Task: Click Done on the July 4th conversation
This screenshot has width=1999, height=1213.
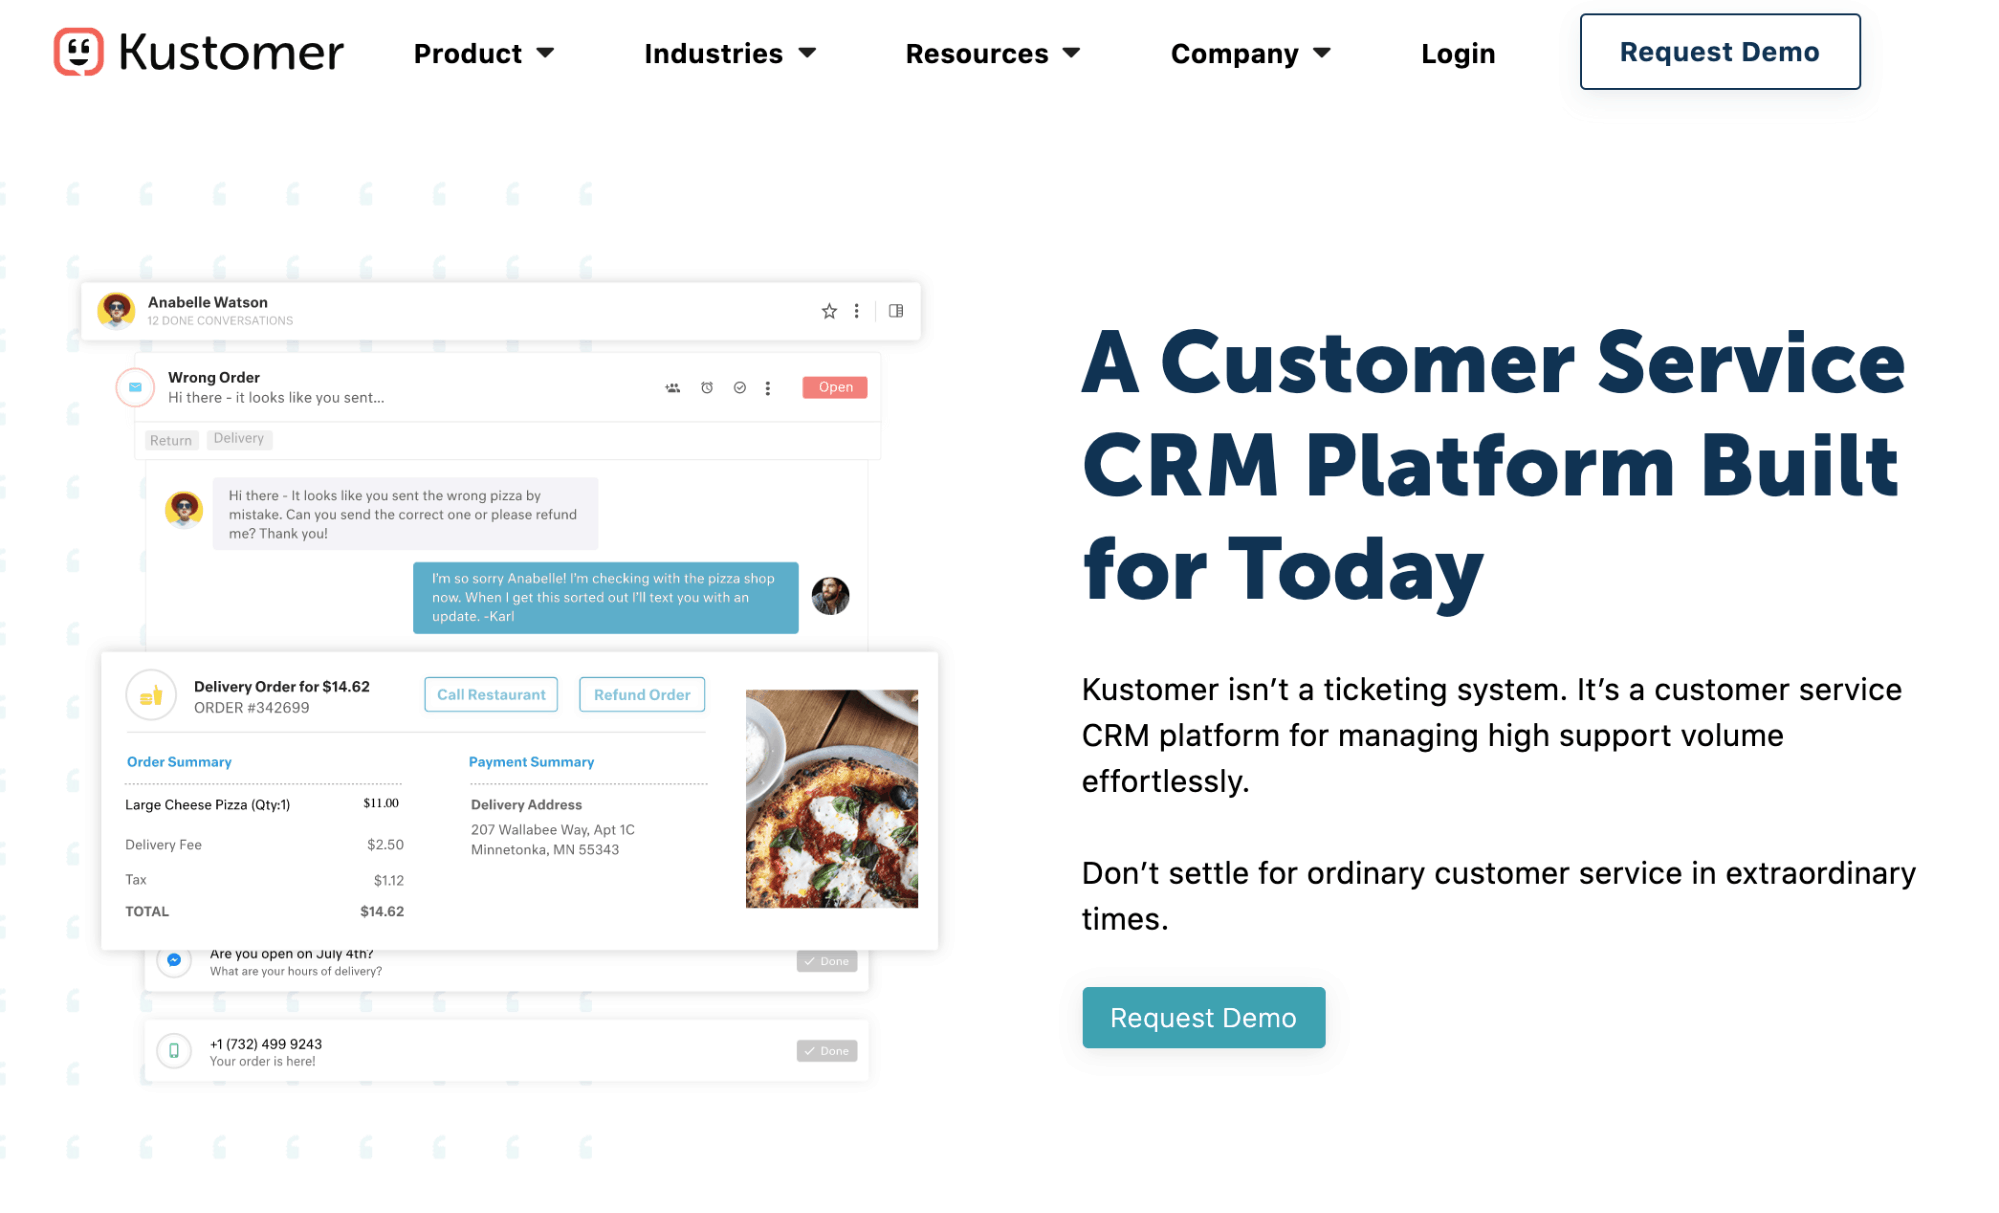Action: [827, 961]
